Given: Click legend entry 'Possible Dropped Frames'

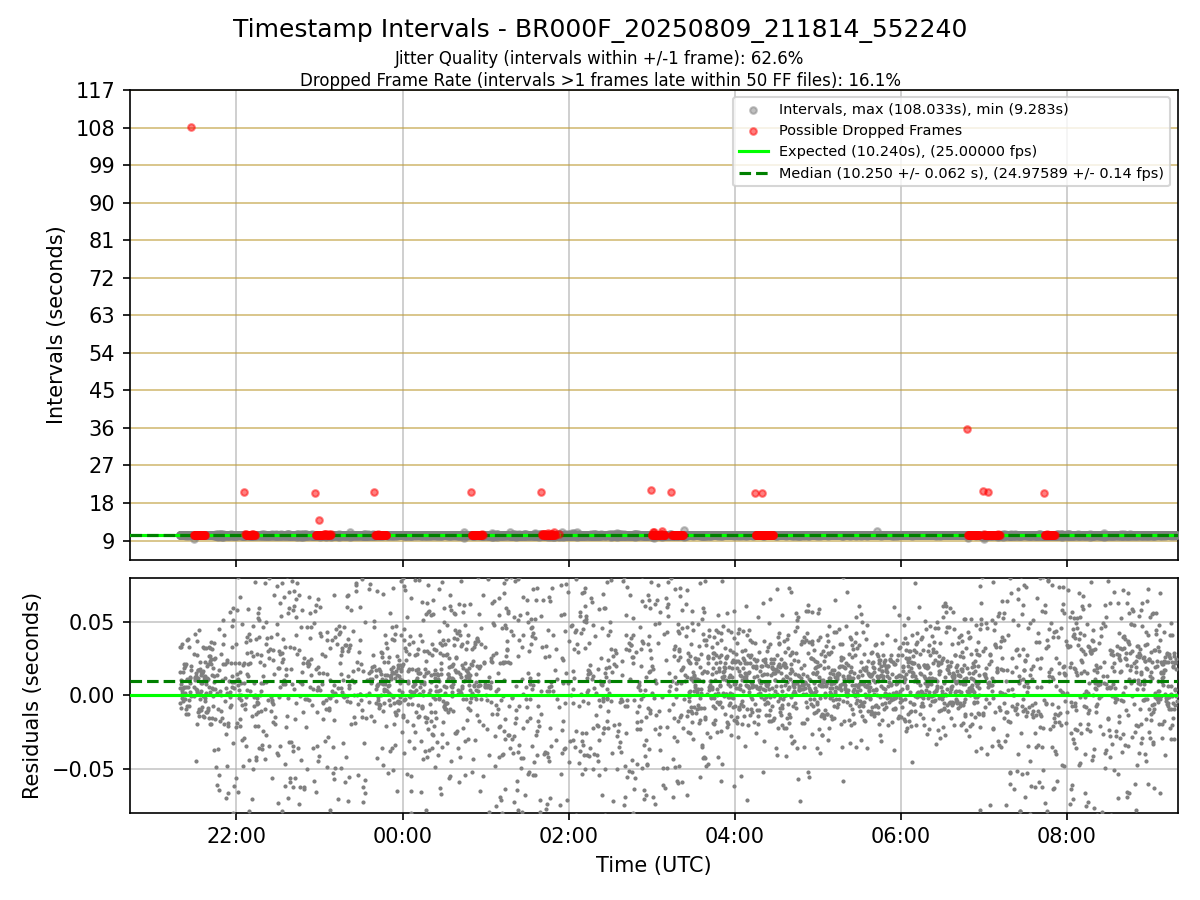Looking at the screenshot, I should click(870, 130).
